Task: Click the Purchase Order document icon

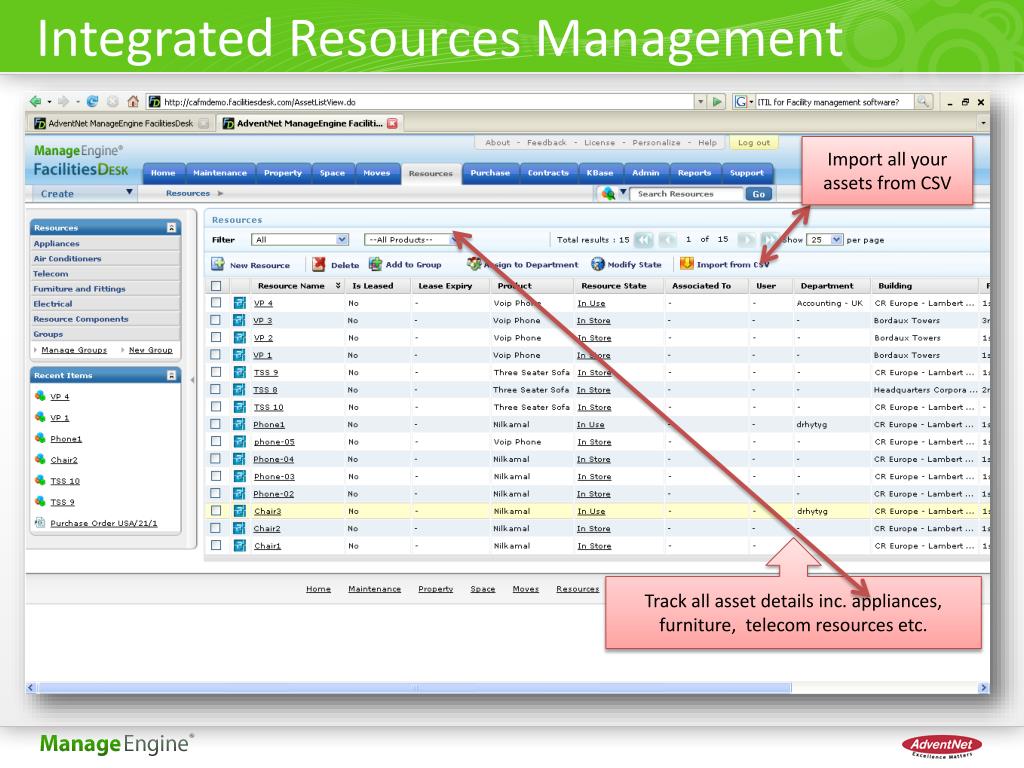Action: click(40, 522)
